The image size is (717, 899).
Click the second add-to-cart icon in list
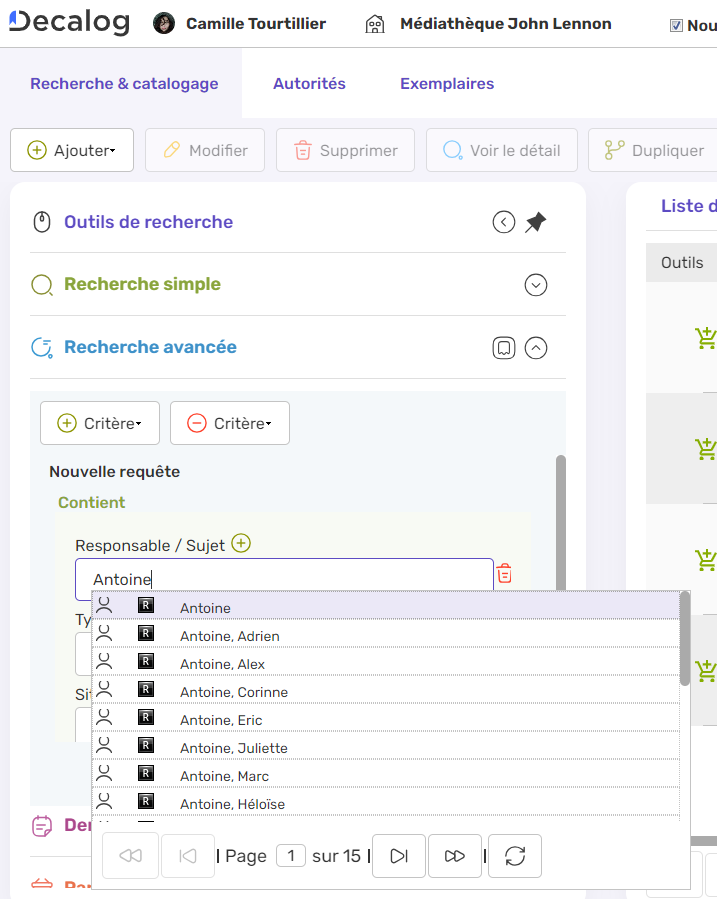(x=706, y=449)
